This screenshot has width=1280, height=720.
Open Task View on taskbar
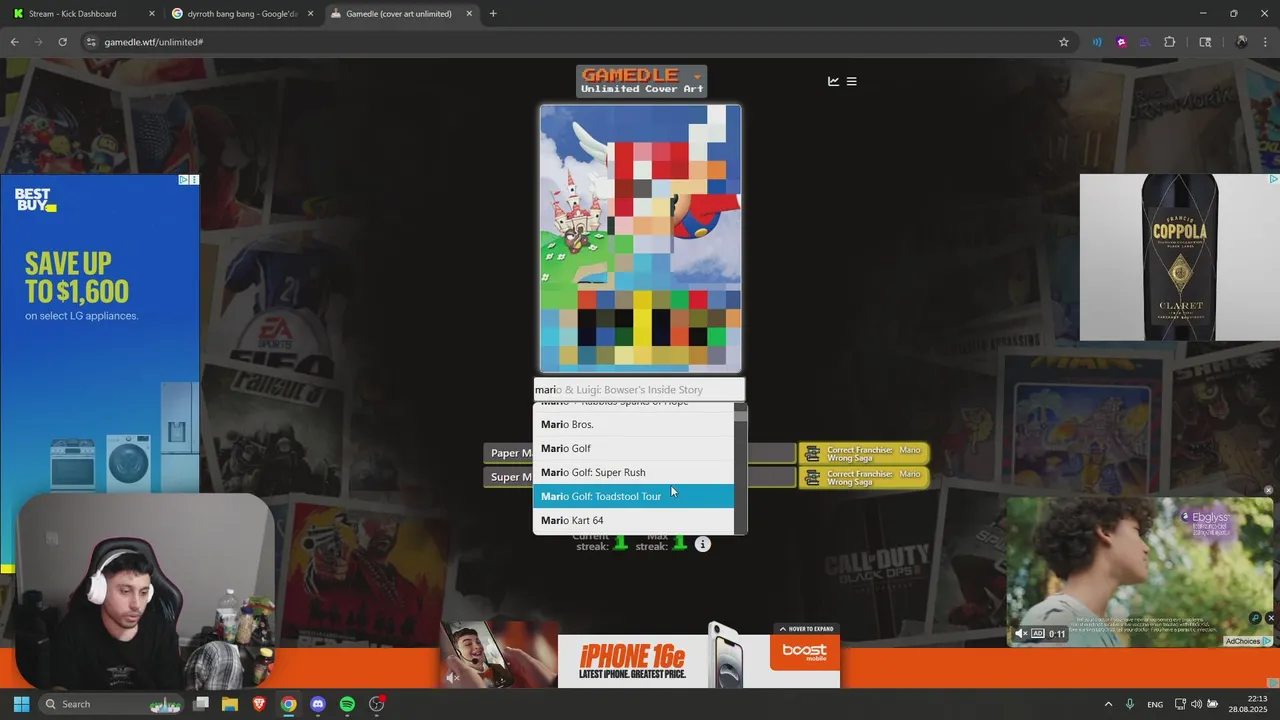201,704
